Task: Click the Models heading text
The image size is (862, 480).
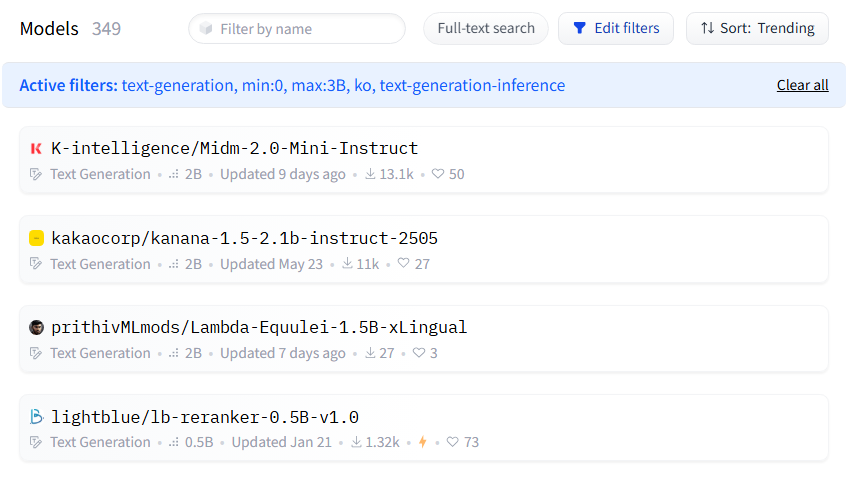Action: [49, 29]
